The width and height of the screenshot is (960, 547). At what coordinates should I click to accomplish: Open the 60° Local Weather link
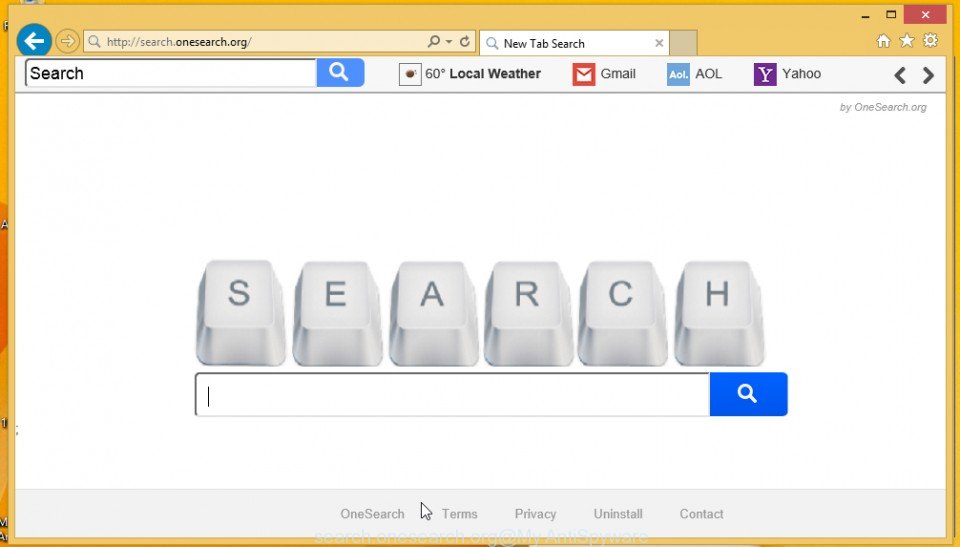click(x=470, y=74)
